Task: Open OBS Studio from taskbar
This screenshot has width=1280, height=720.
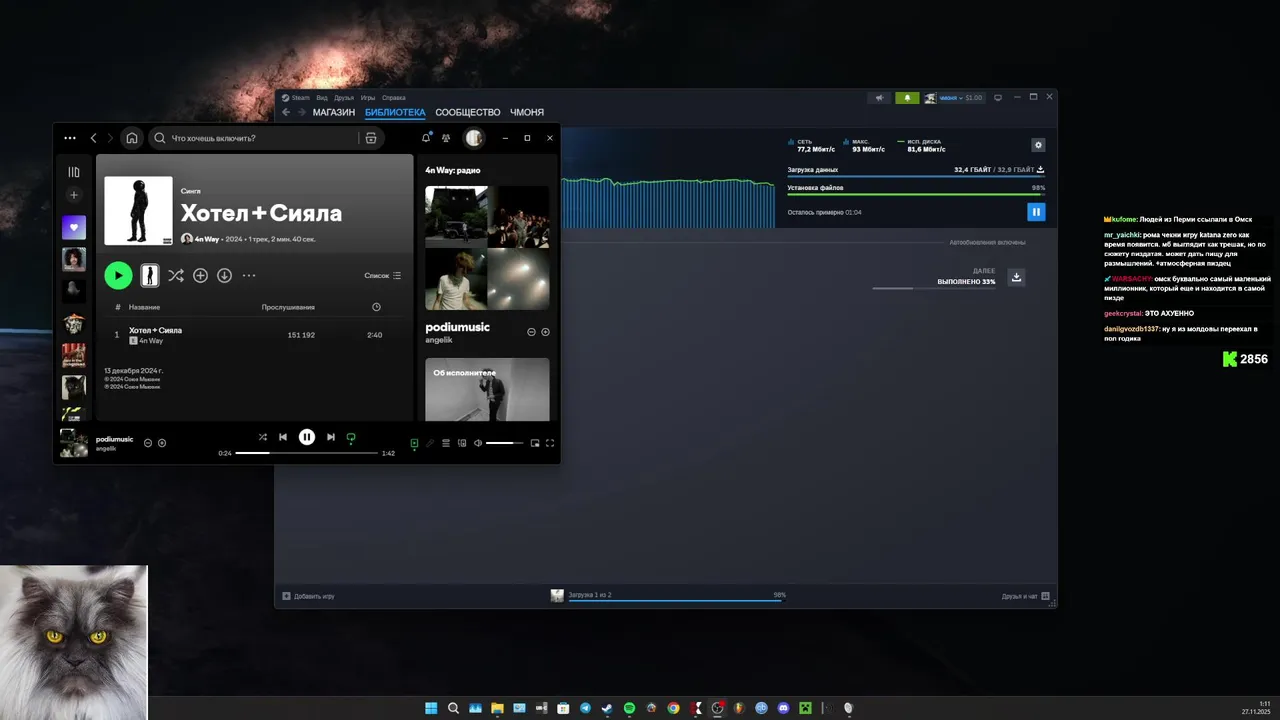Action: [x=717, y=708]
